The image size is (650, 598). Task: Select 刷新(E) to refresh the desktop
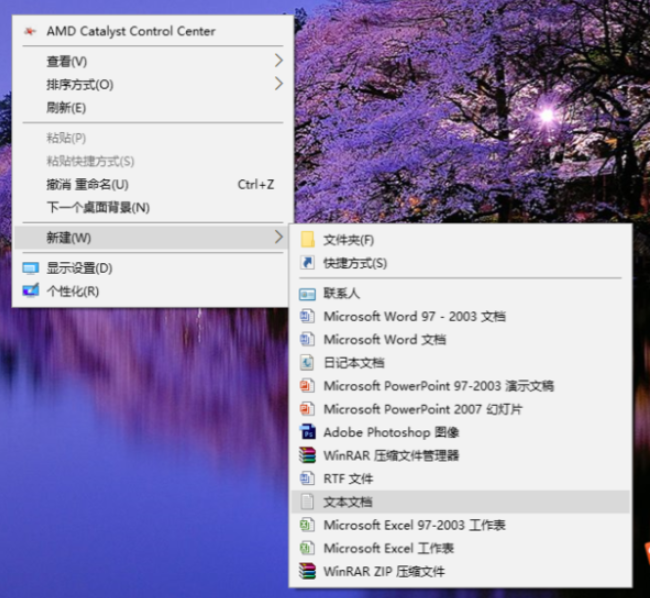[66, 108]
